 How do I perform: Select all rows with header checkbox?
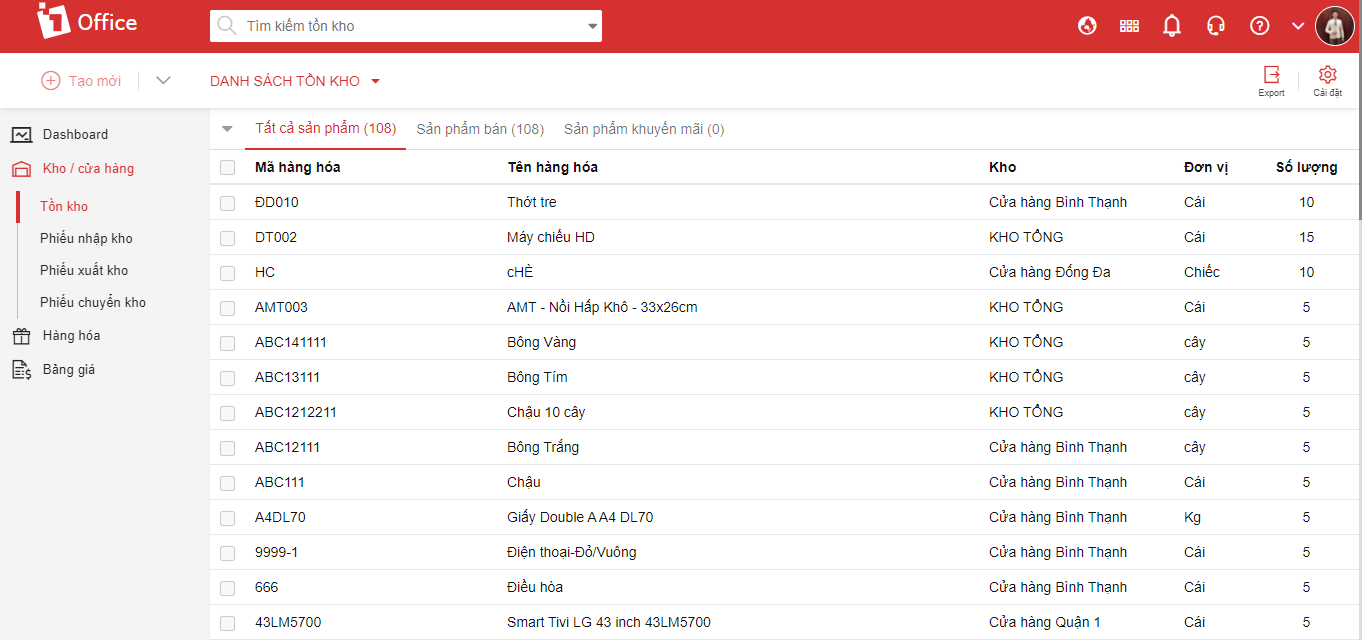click(228, 168)
